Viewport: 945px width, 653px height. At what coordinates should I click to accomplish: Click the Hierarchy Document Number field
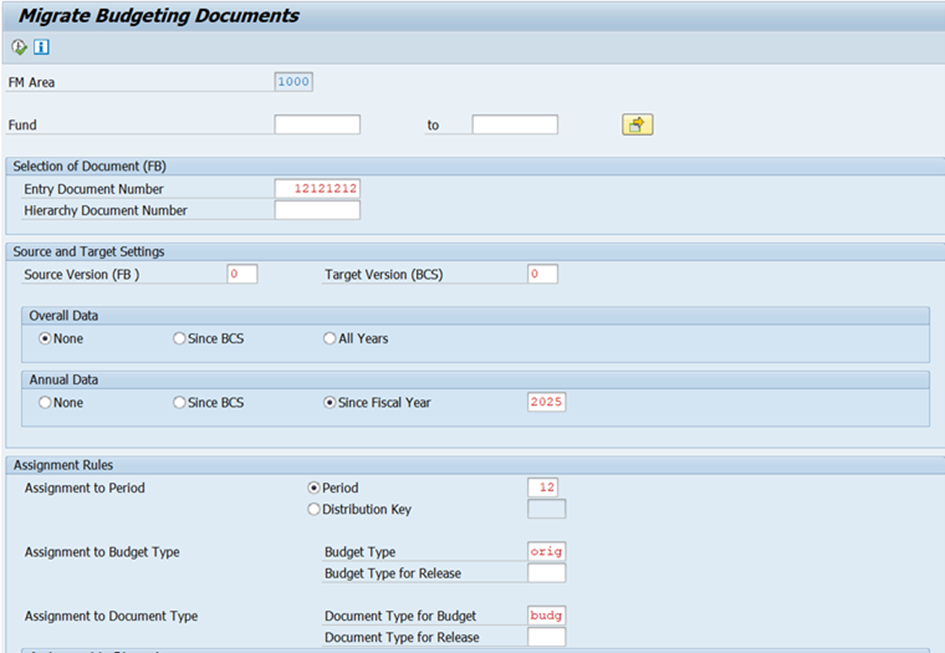pos(317,210)
